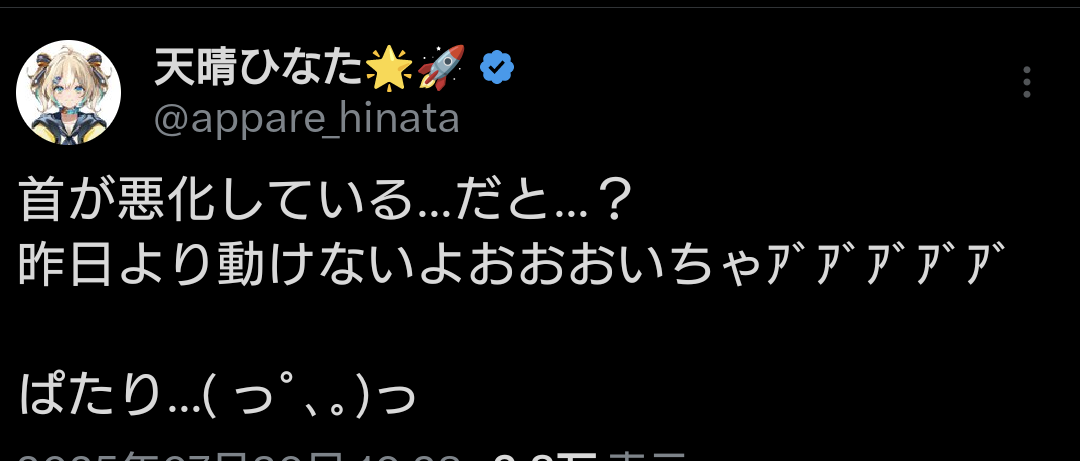Click the blue verified checkmark badge

click(497, 68)
